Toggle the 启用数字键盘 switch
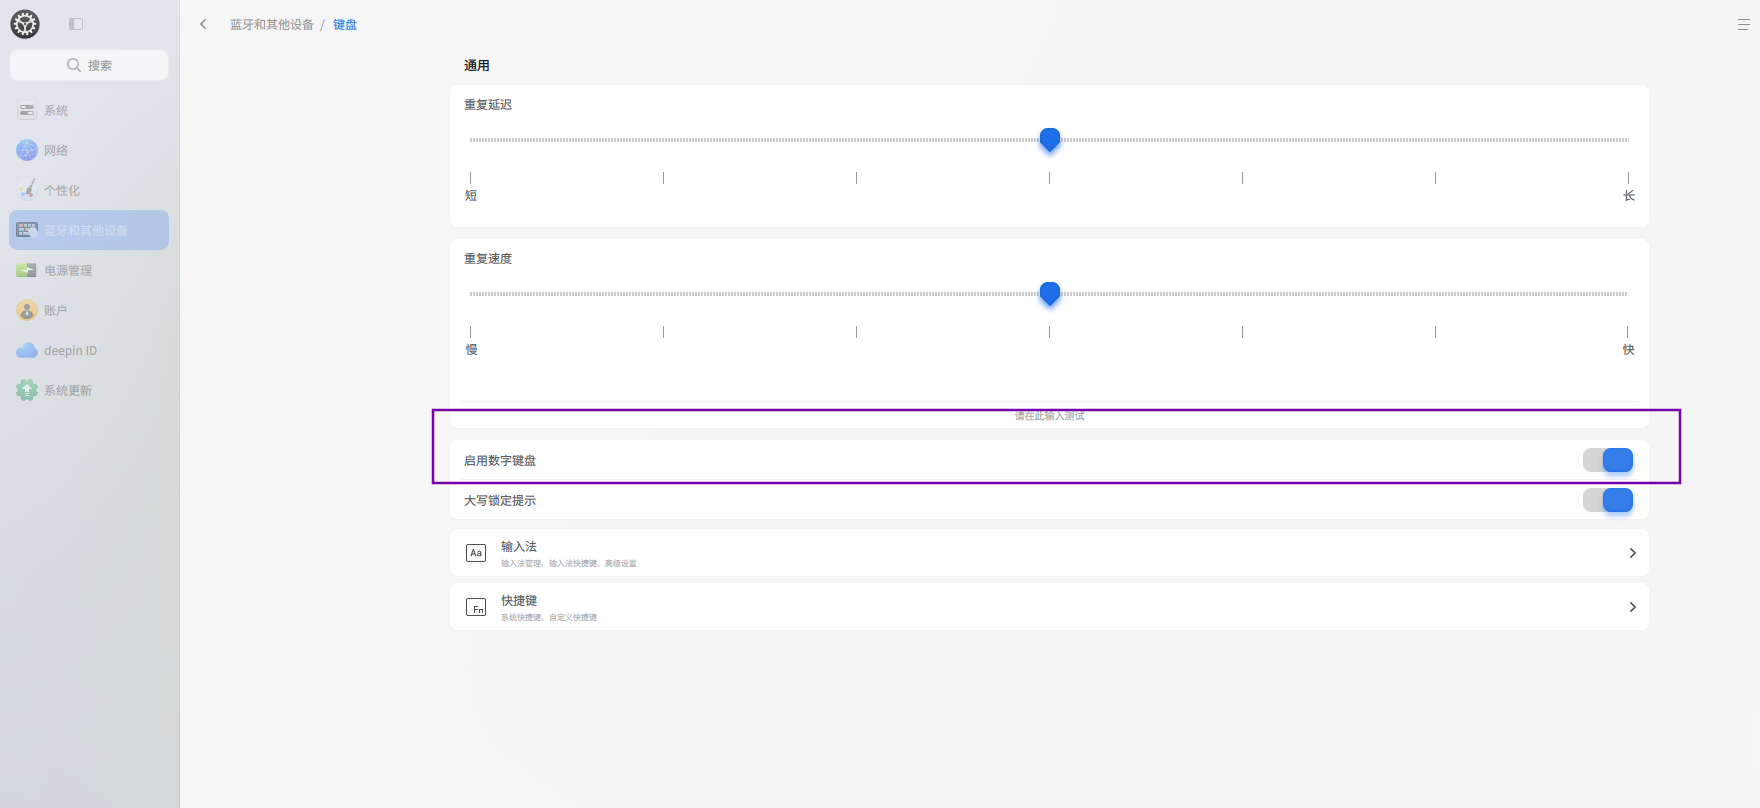The height and width of the screenshot is (808, 1760). (1608, 460)
